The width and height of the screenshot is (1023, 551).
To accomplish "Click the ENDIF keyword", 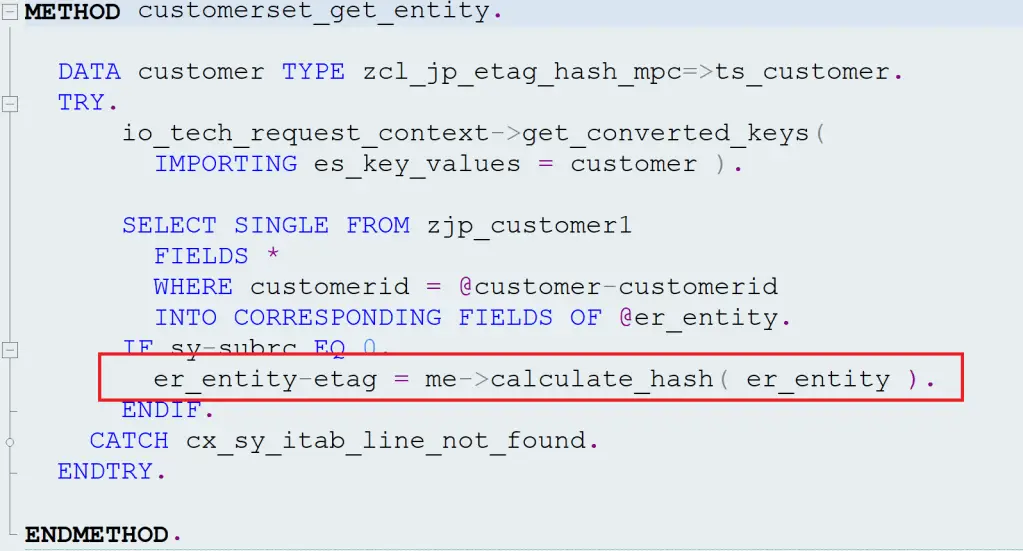I will (x=161, y=410).
